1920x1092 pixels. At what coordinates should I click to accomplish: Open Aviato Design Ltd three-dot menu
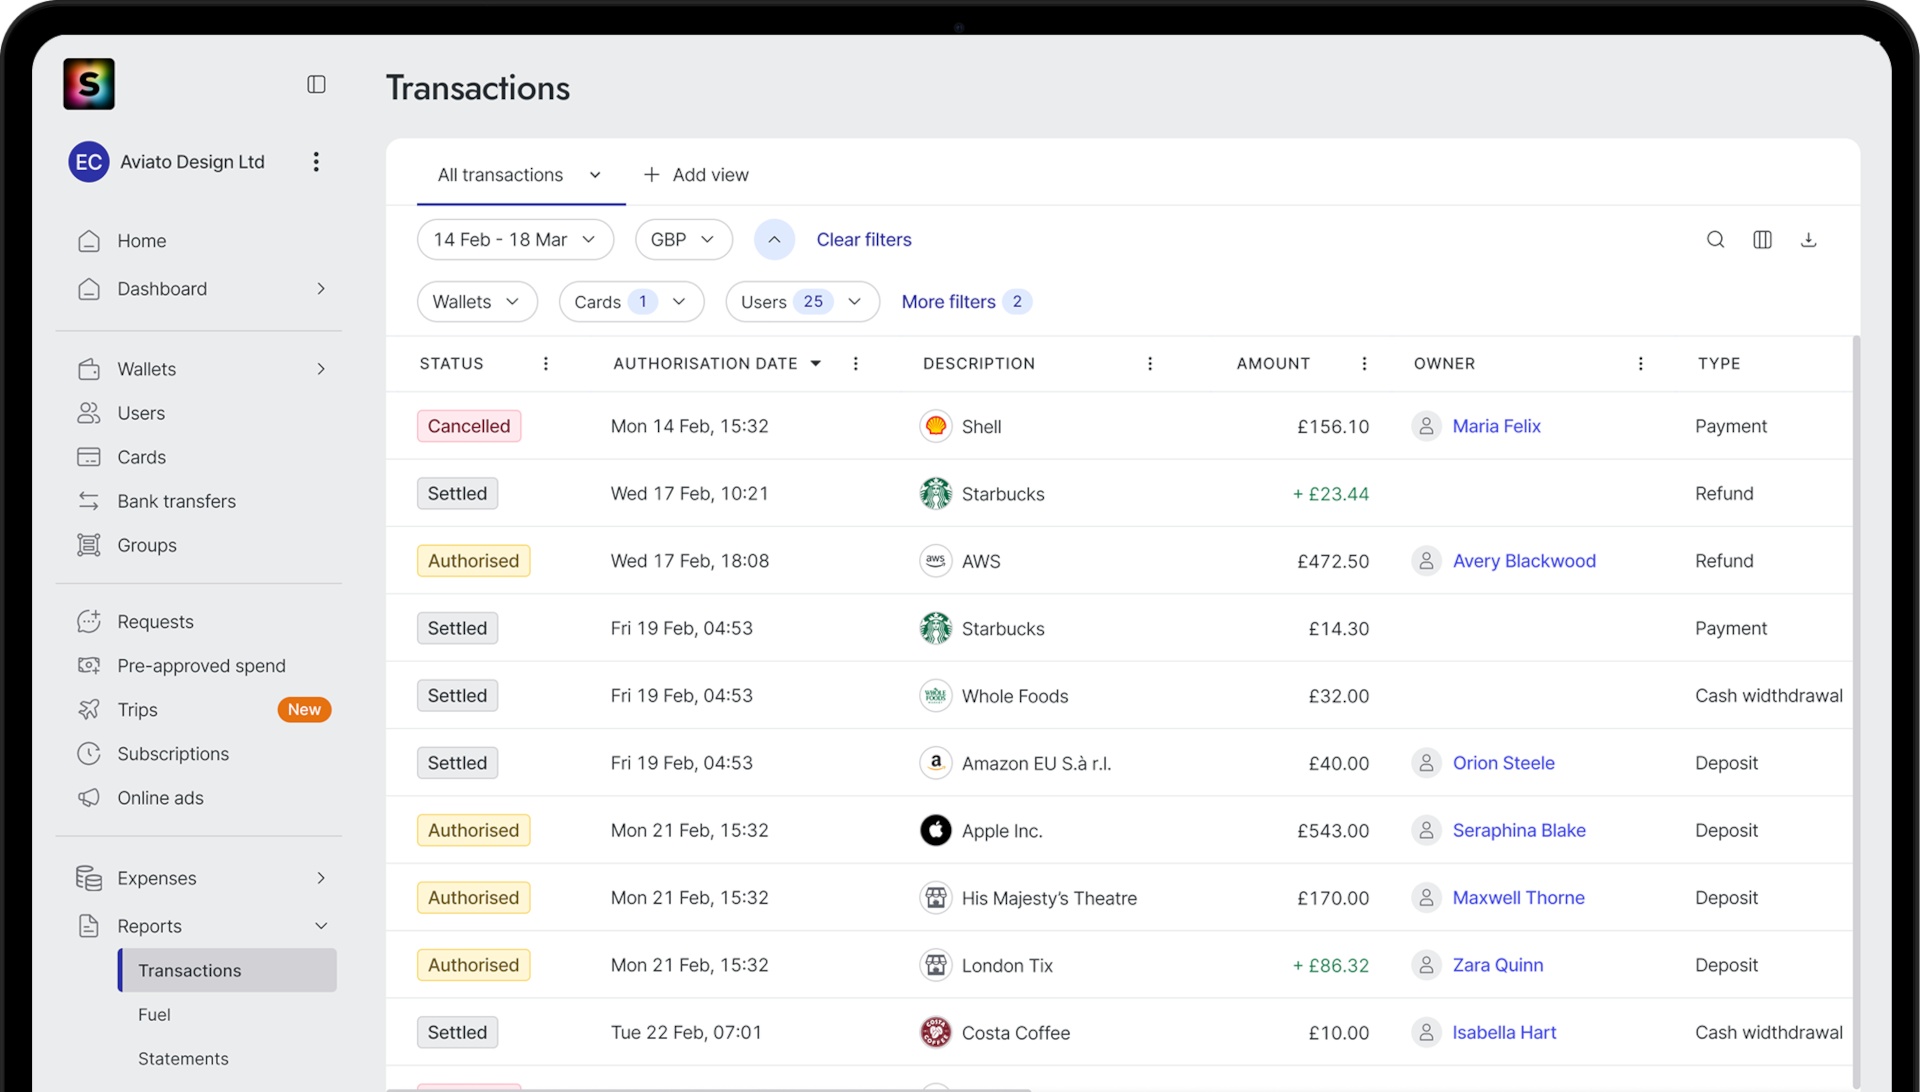pos(316,162)
